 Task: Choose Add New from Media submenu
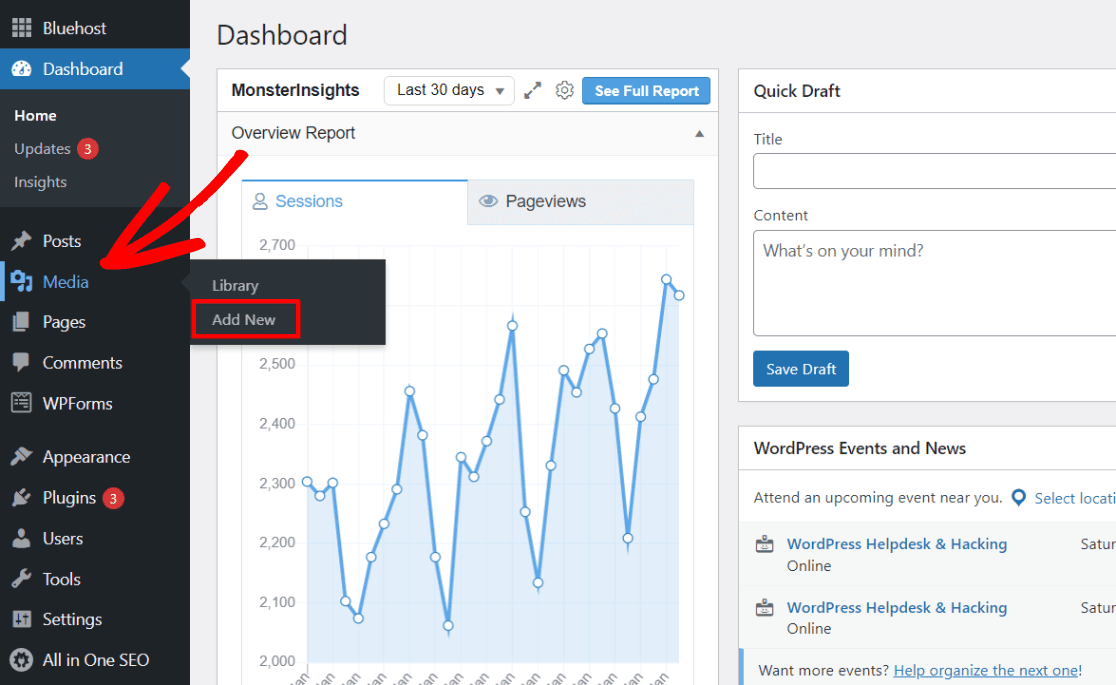244,320
